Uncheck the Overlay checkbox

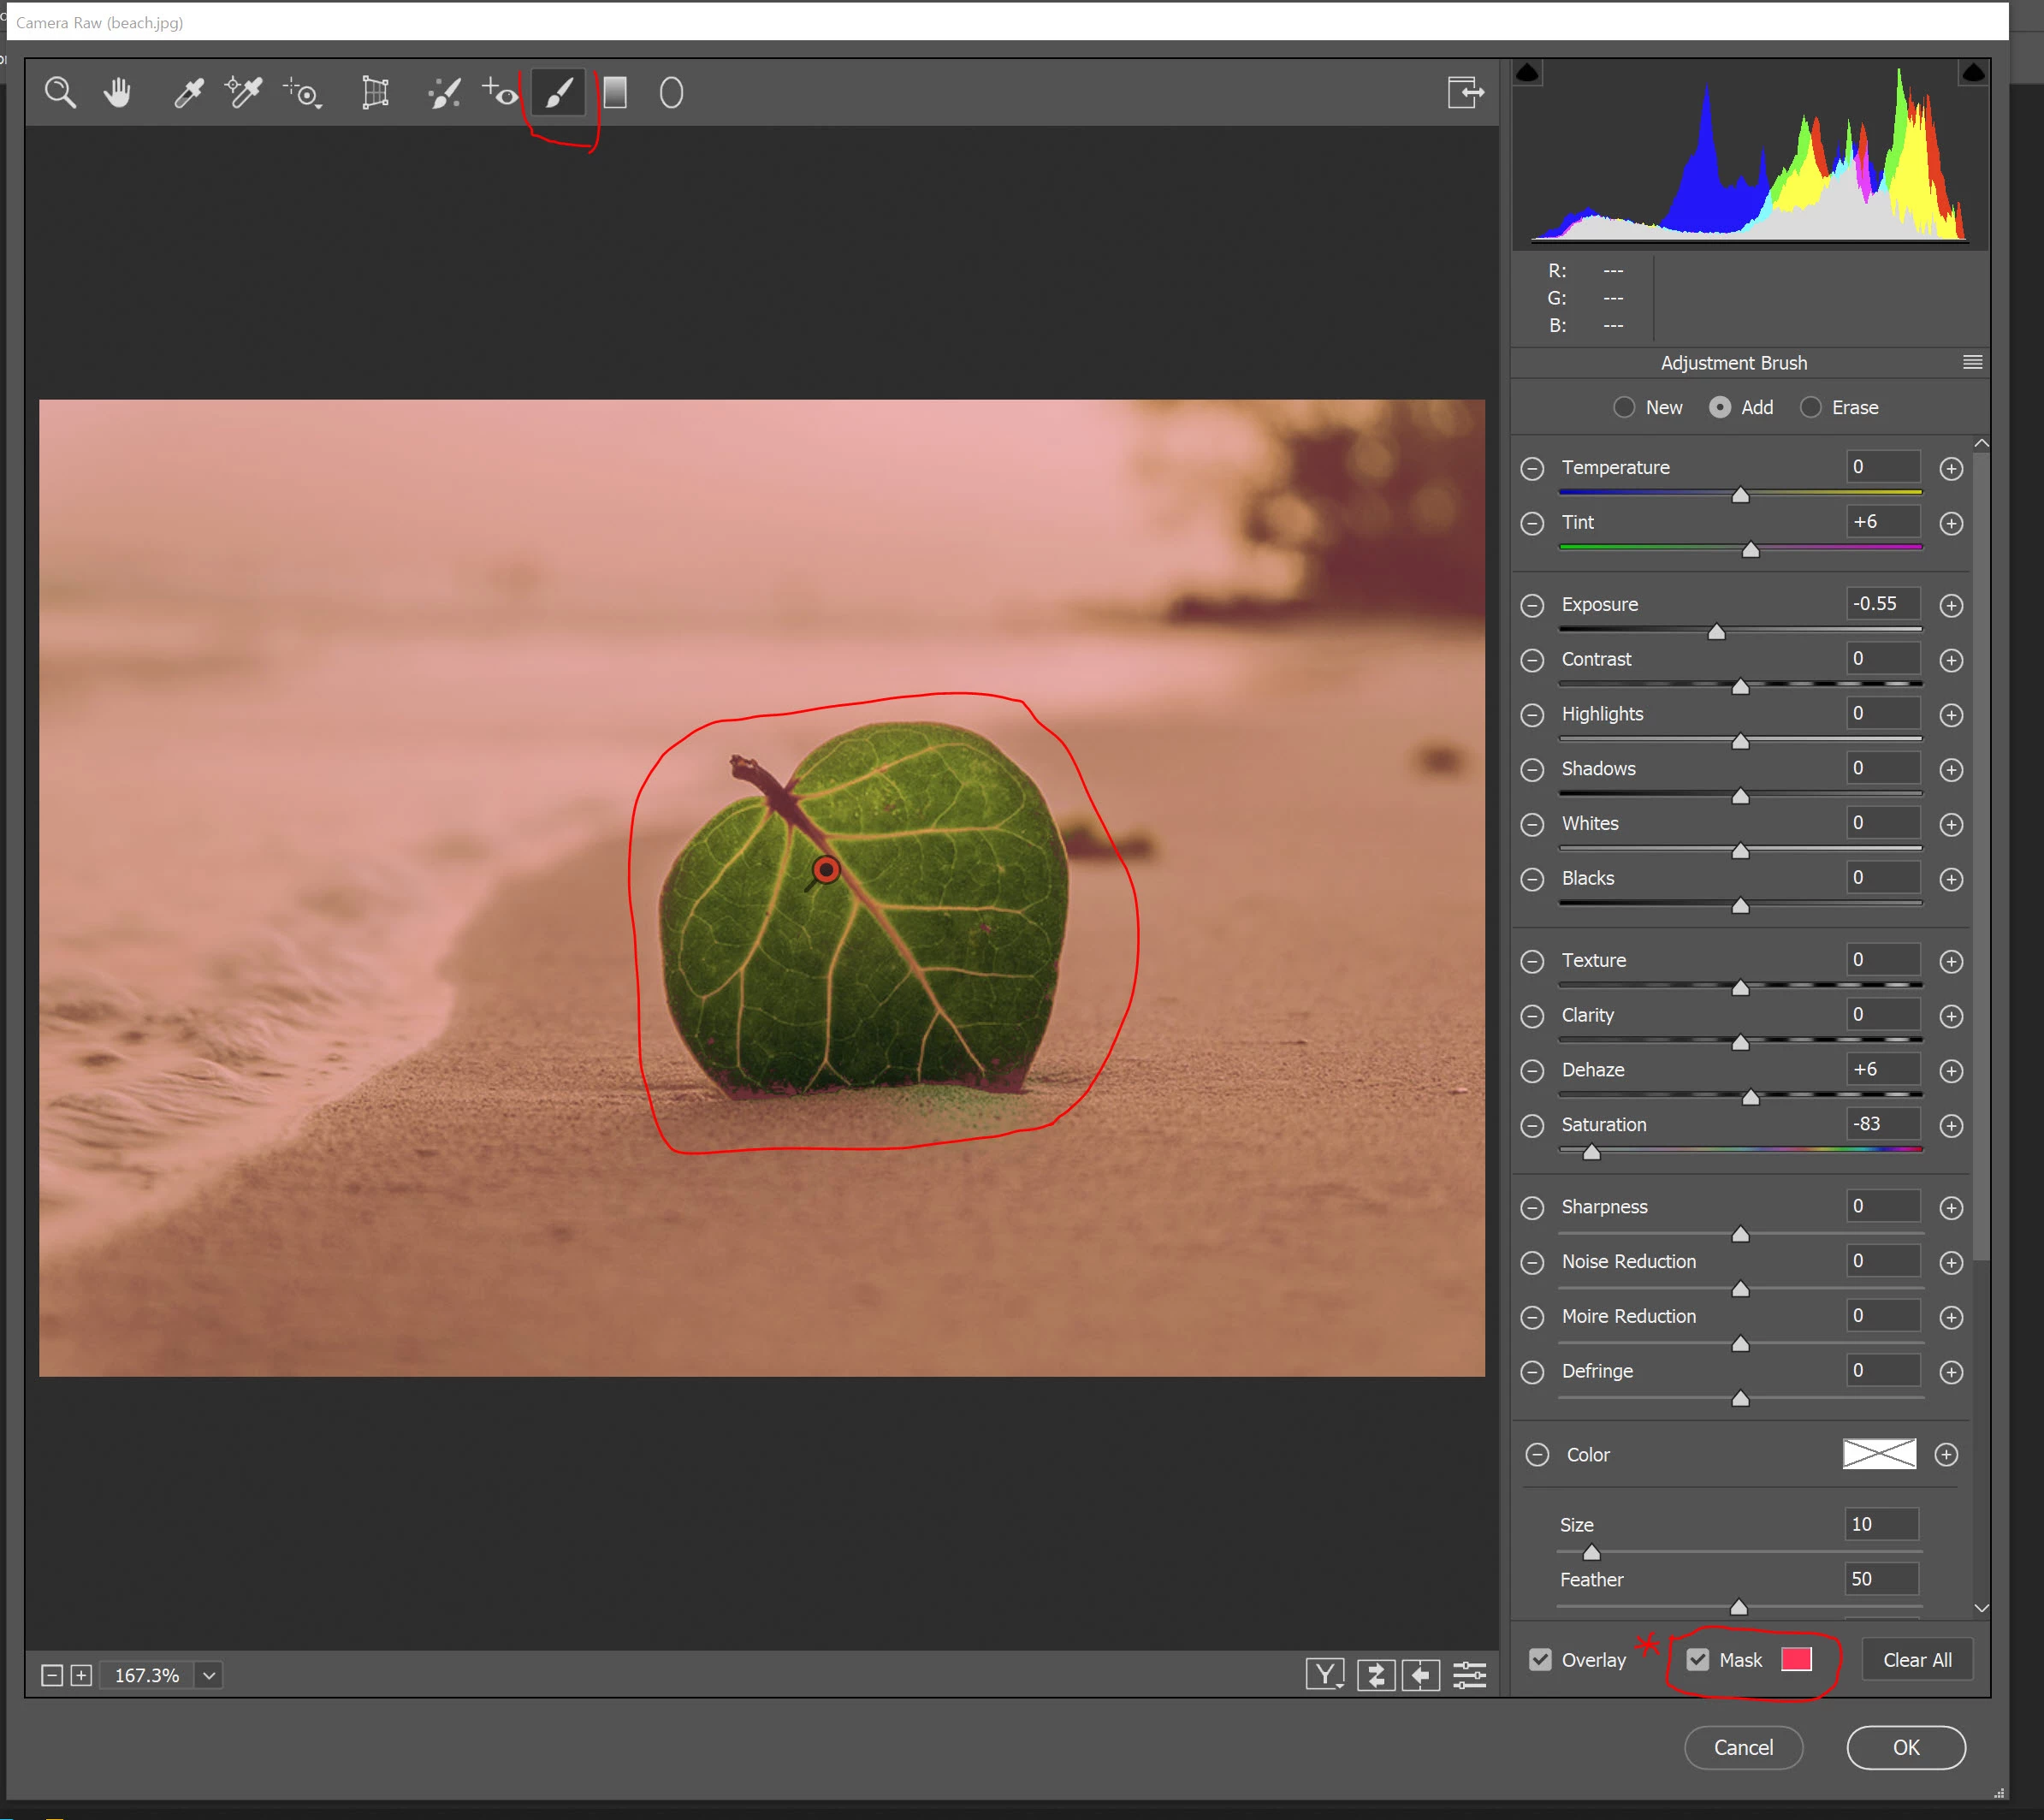coord(1541,1660)
